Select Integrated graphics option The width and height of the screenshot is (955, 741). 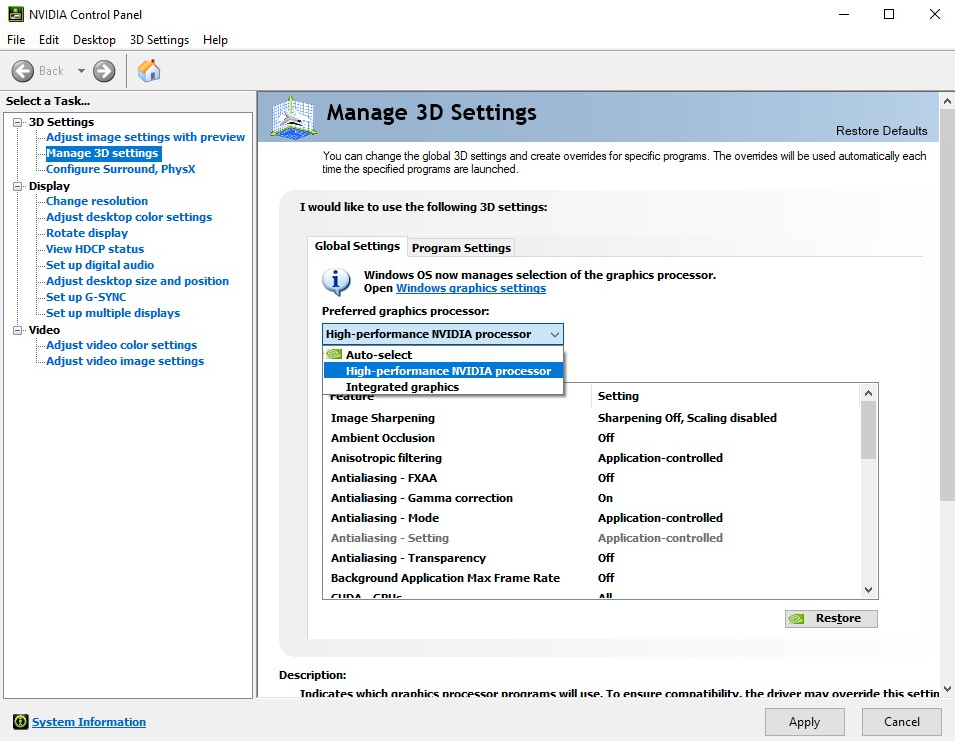coord(402,387)
